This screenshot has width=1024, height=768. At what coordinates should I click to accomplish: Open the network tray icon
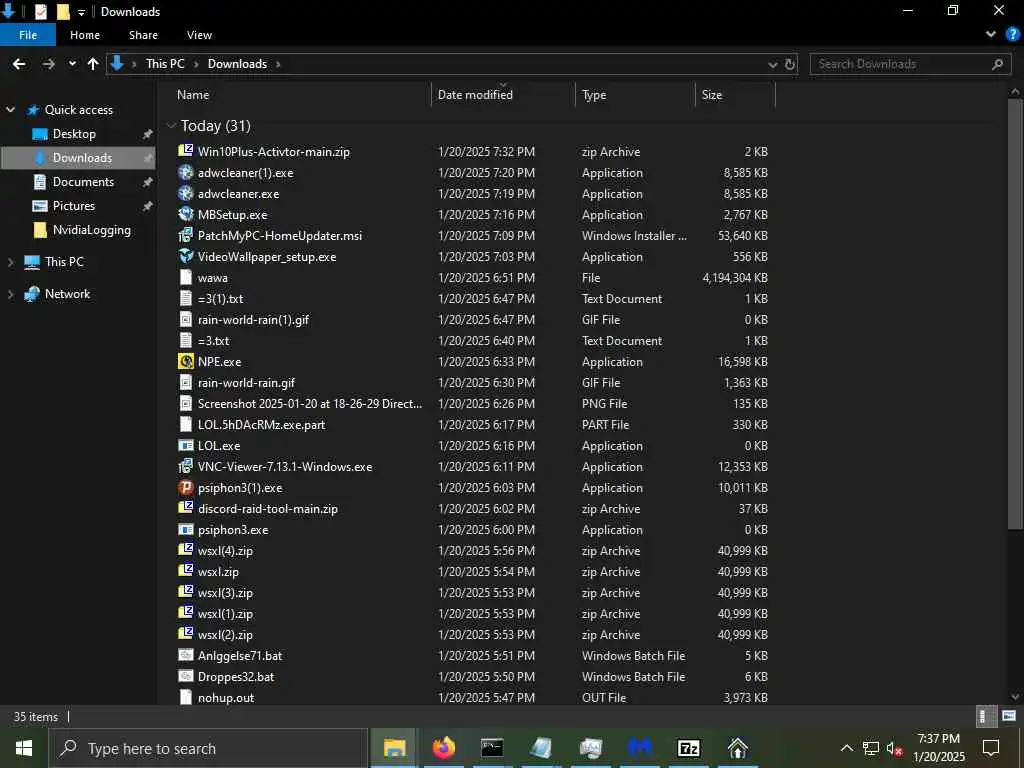pos(871,748)
